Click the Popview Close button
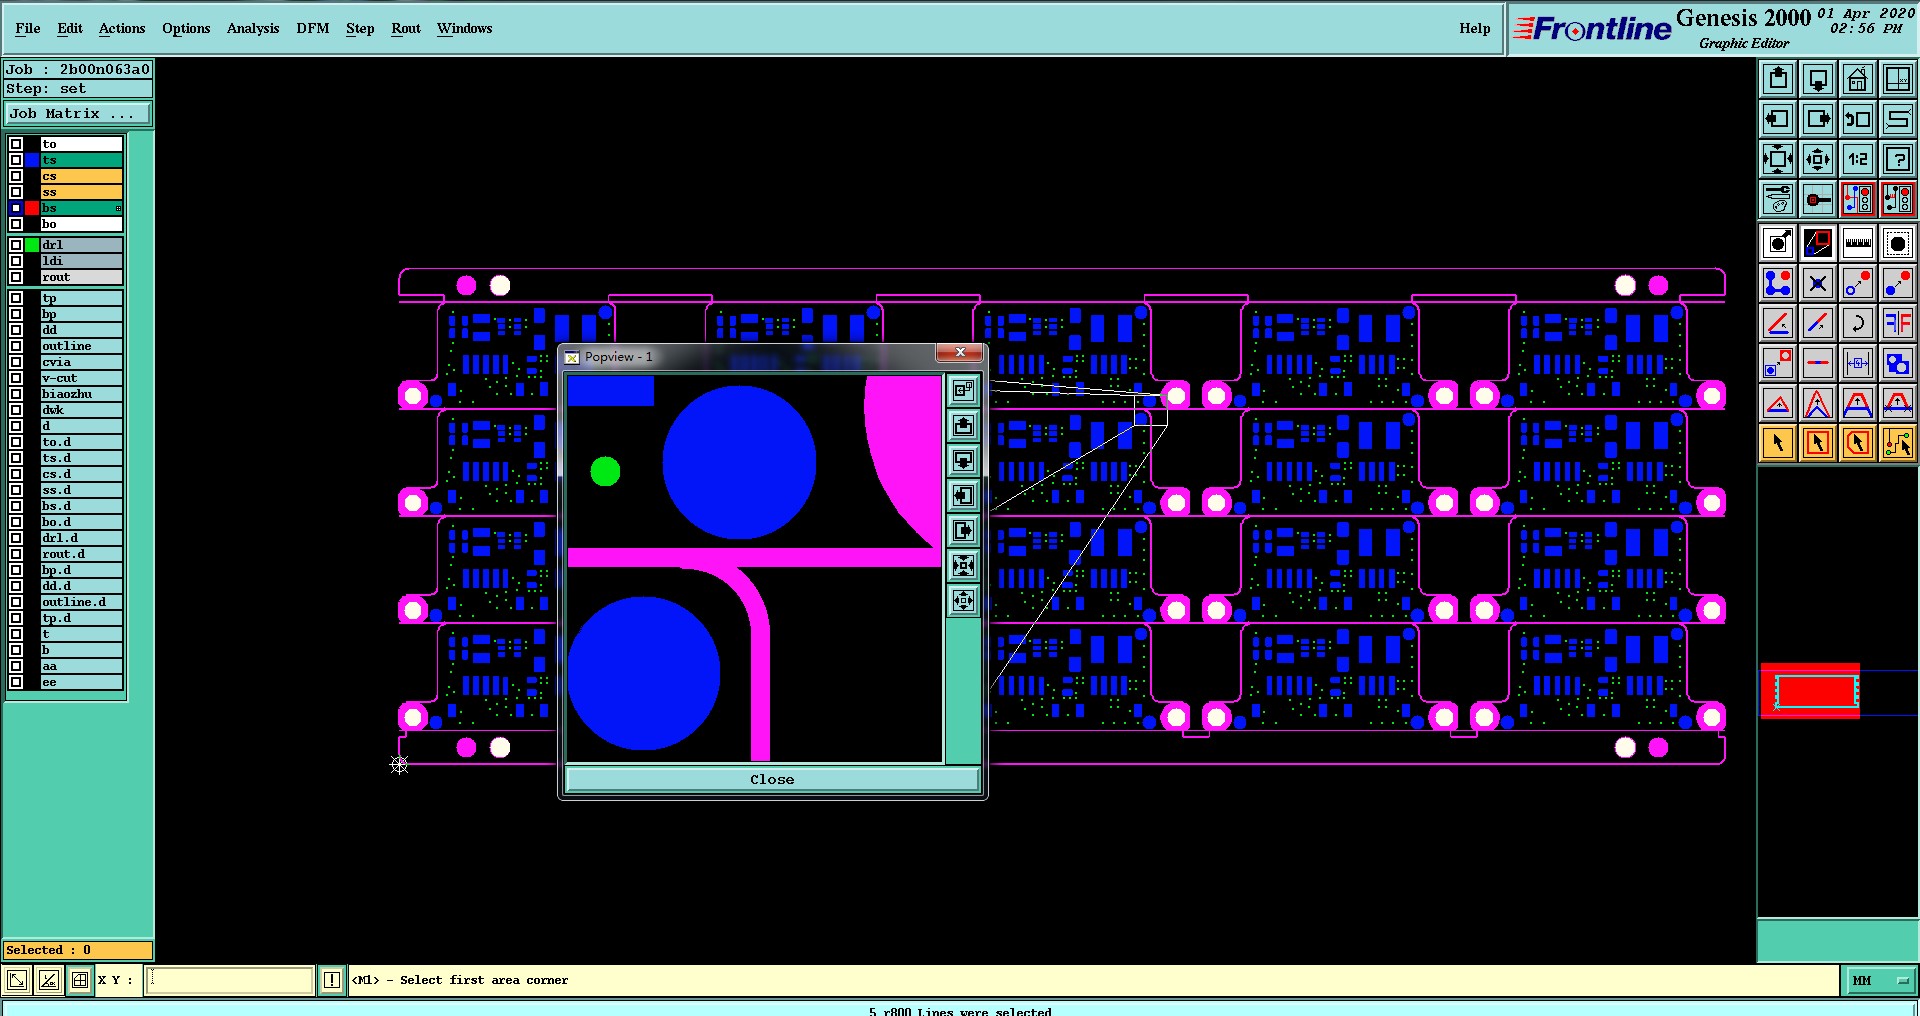This screenshot has width=1920, height=1016. tap(772, 780)
